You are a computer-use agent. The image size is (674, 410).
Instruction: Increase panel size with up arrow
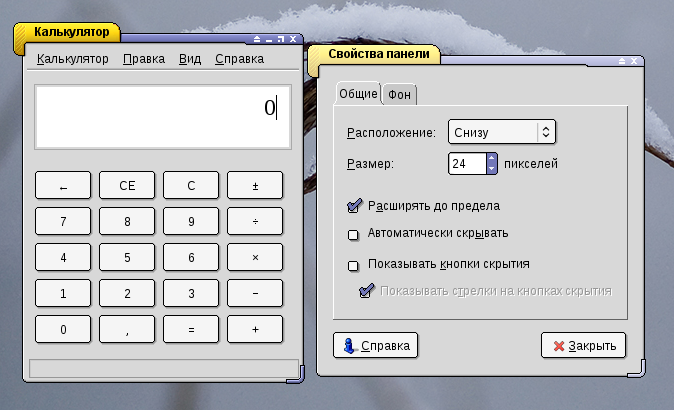[492, 158]
